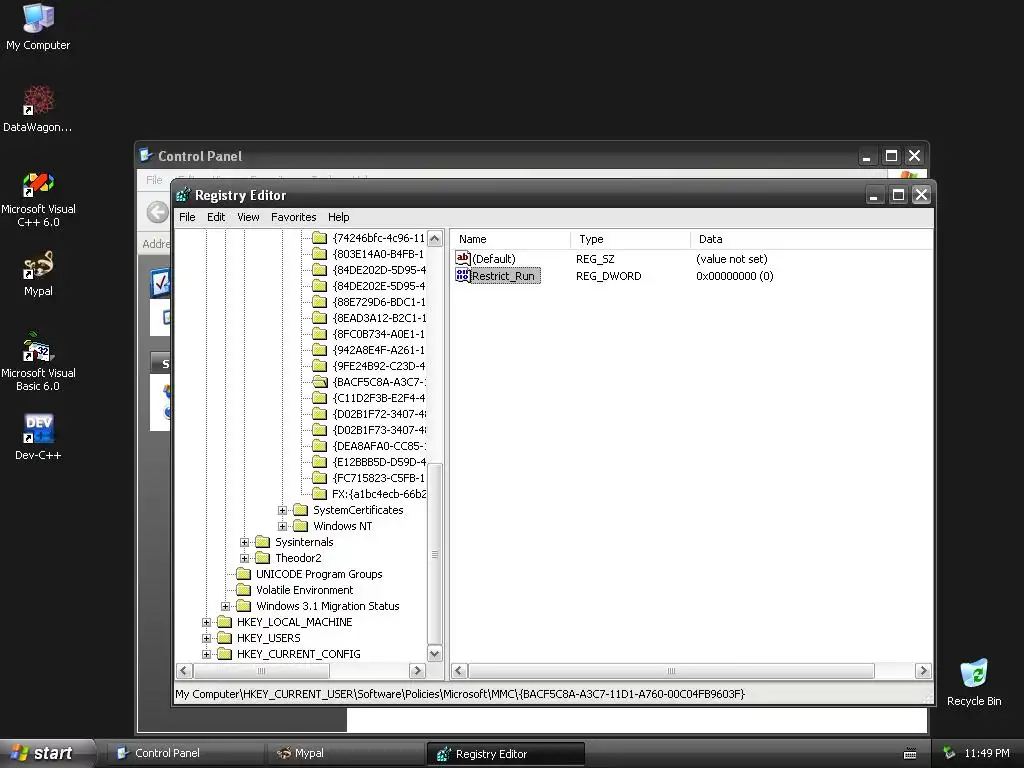Expand the HKEY_USERS hive
Image resolution: width=1024 pixels, height=768 pixels.
point(206,638)
